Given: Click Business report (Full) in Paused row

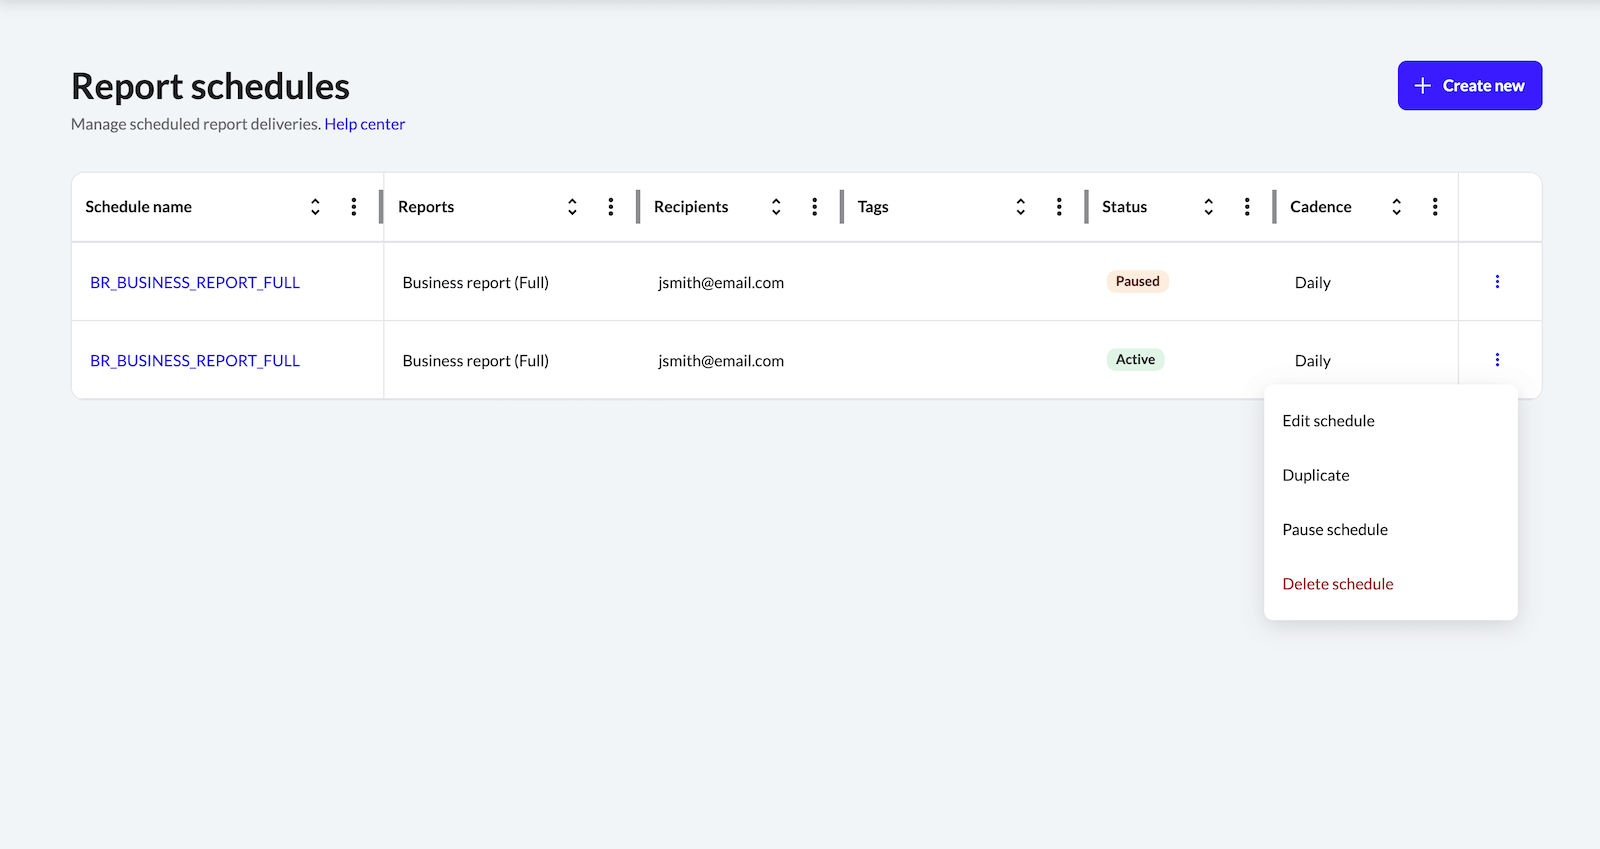Looking at the screenshot, I should (x=476, y=283).
